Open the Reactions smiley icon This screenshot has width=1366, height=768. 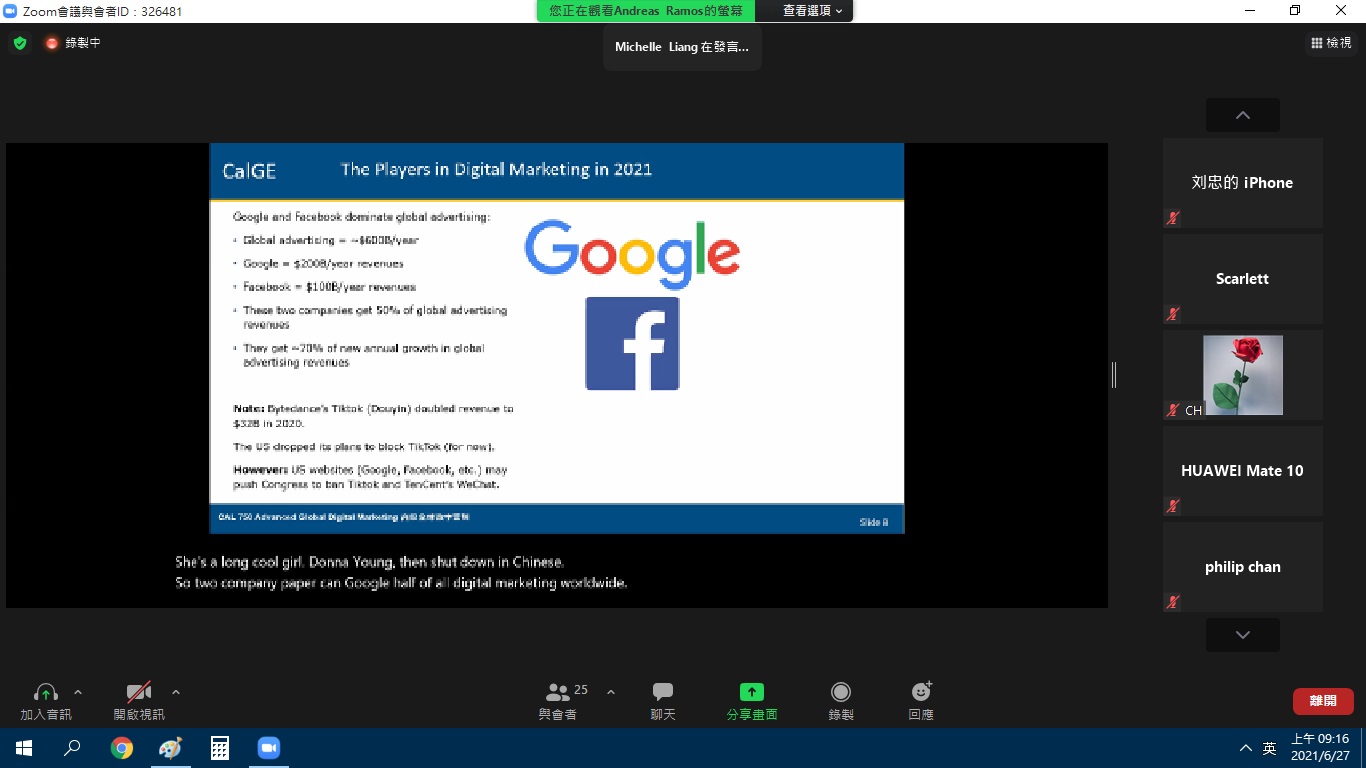921,692
